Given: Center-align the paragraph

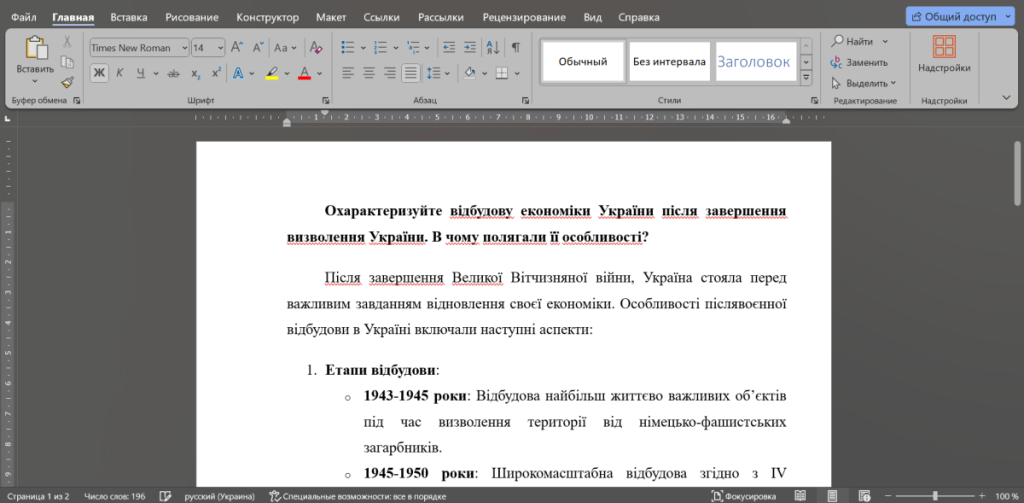Looking at the screenshot, I should click(x=368, y=73).
